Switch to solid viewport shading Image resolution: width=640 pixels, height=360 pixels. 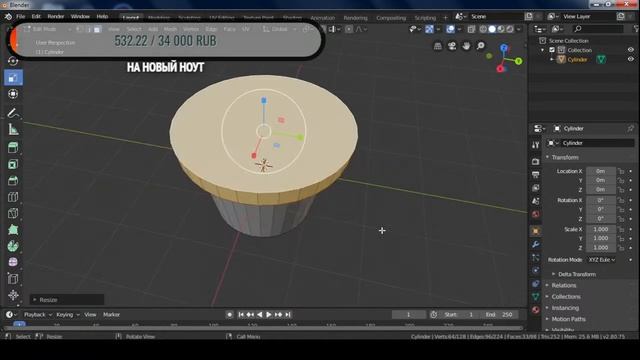coord(492,29)
